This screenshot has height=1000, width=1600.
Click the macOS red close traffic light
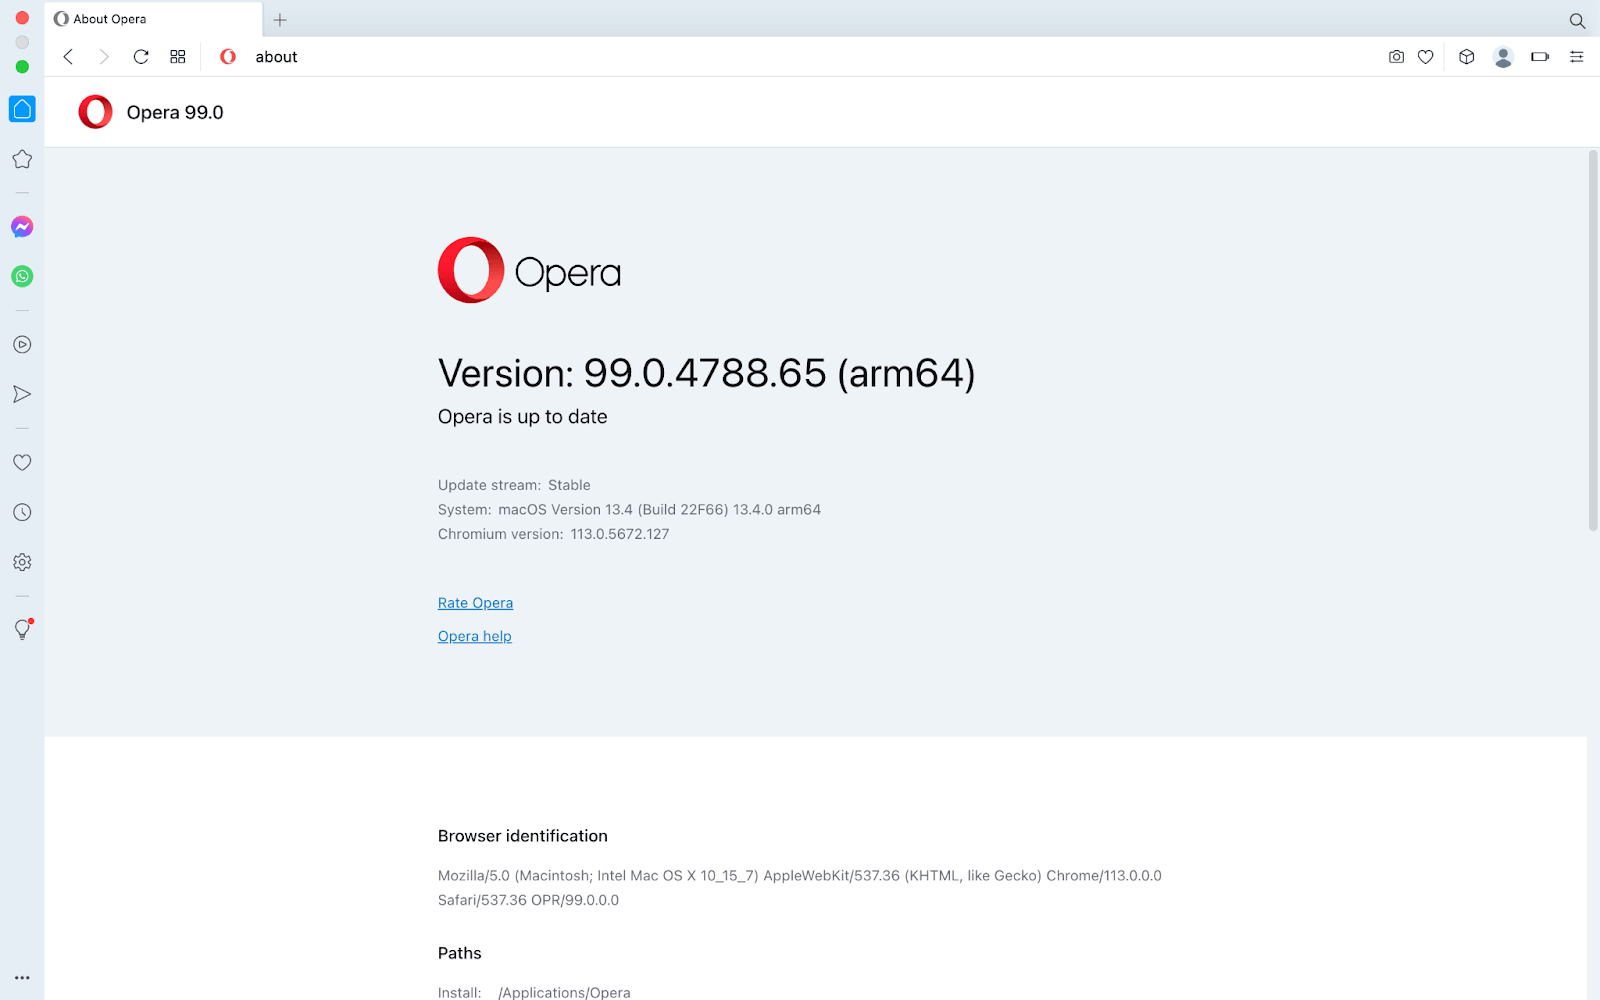tap(21, 17)
